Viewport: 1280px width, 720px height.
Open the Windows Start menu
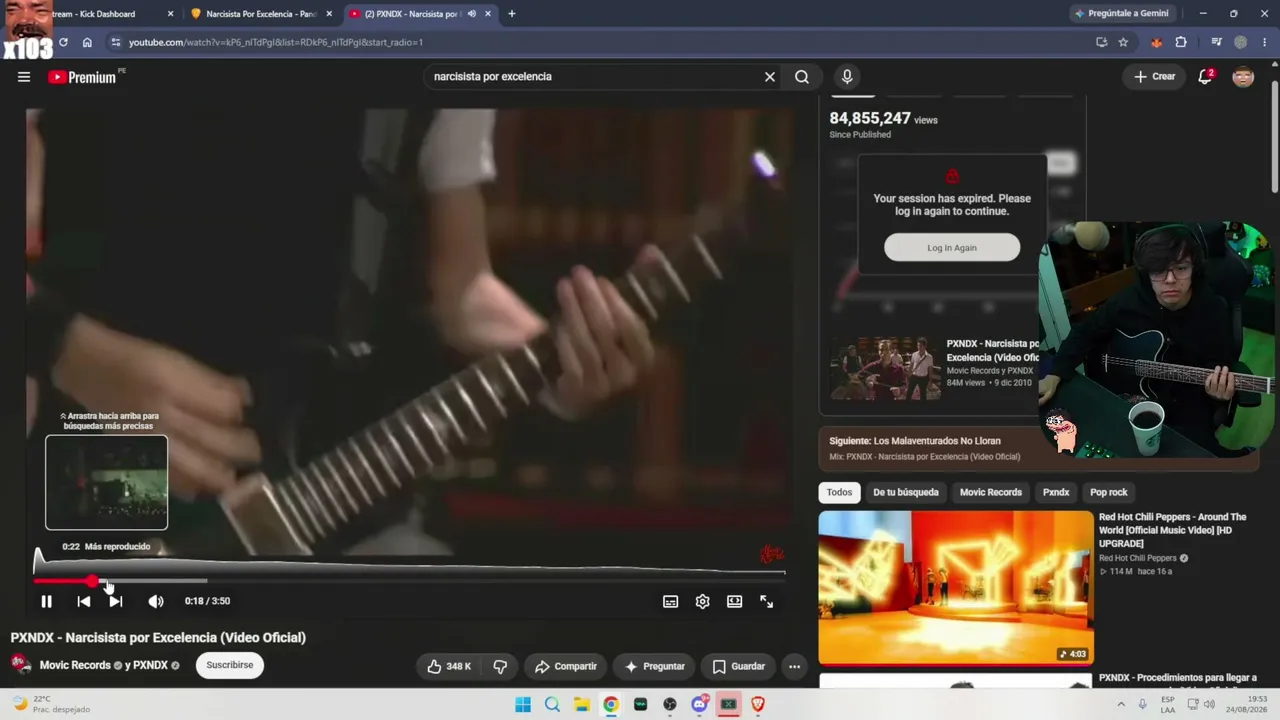point(523,704)
